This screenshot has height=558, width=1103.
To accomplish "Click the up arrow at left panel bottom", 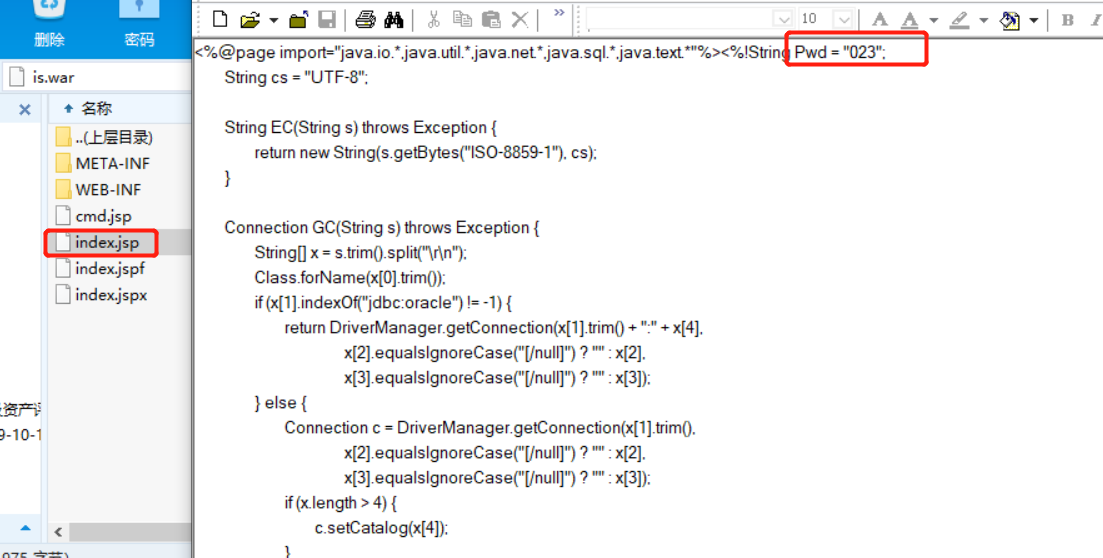I will pyautogui.click(x=25, y=528).
